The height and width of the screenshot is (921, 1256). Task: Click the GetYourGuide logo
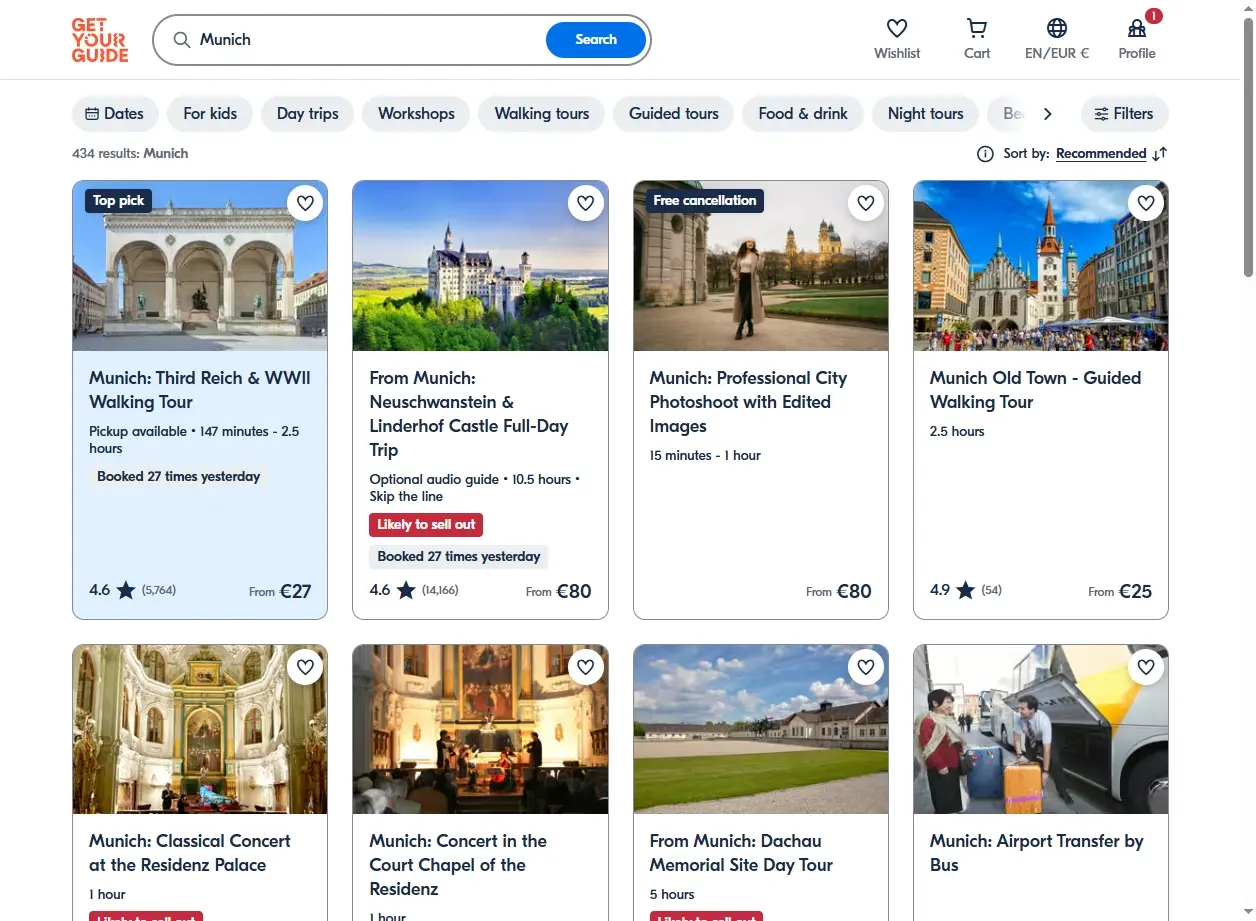[x=100, y=40]
